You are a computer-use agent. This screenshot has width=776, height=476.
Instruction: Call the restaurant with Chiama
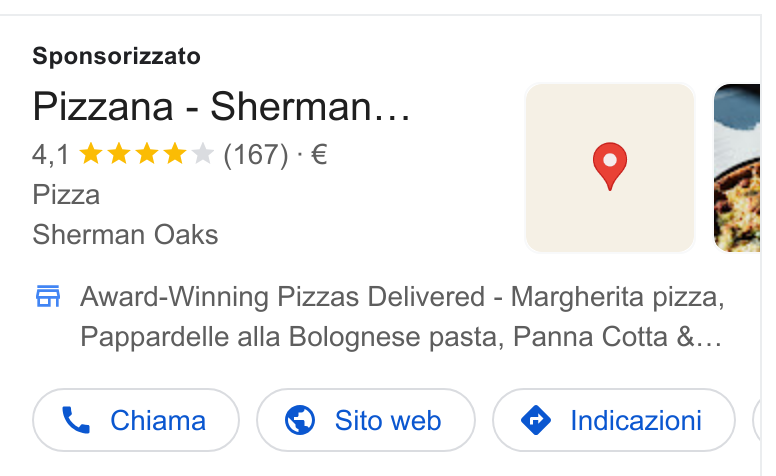click(x=136, y=420)
